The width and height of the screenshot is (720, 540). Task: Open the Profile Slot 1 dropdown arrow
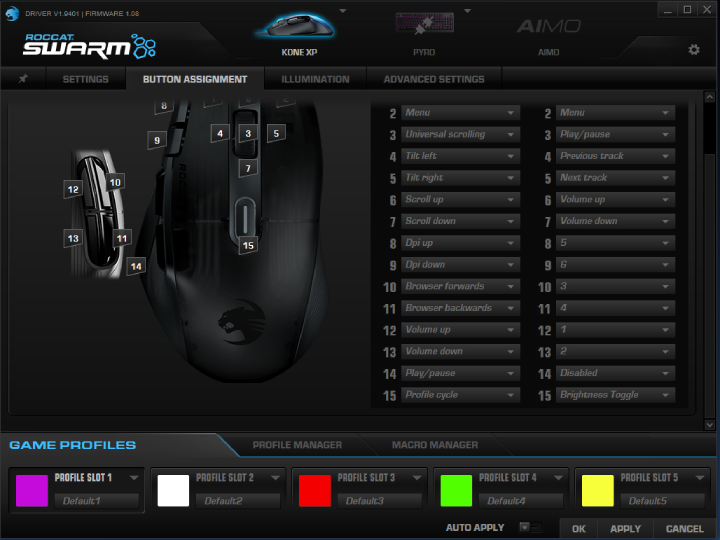[133, 477]
